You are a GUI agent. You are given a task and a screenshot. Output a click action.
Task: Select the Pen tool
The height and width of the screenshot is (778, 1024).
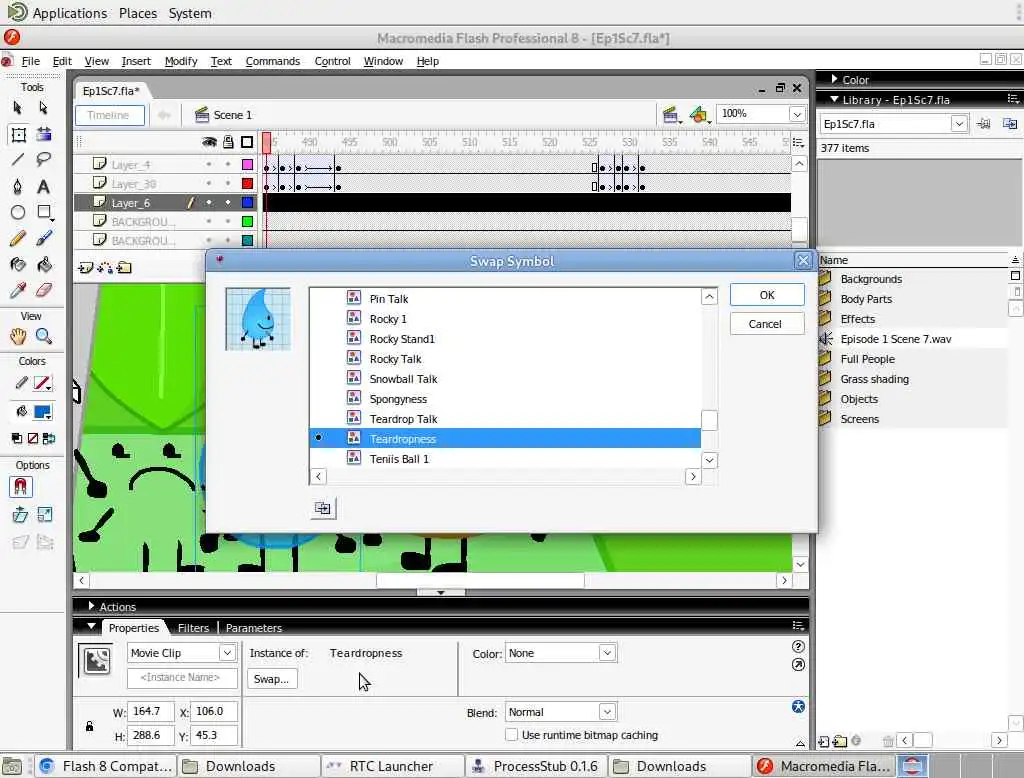[x=18, y=186]
